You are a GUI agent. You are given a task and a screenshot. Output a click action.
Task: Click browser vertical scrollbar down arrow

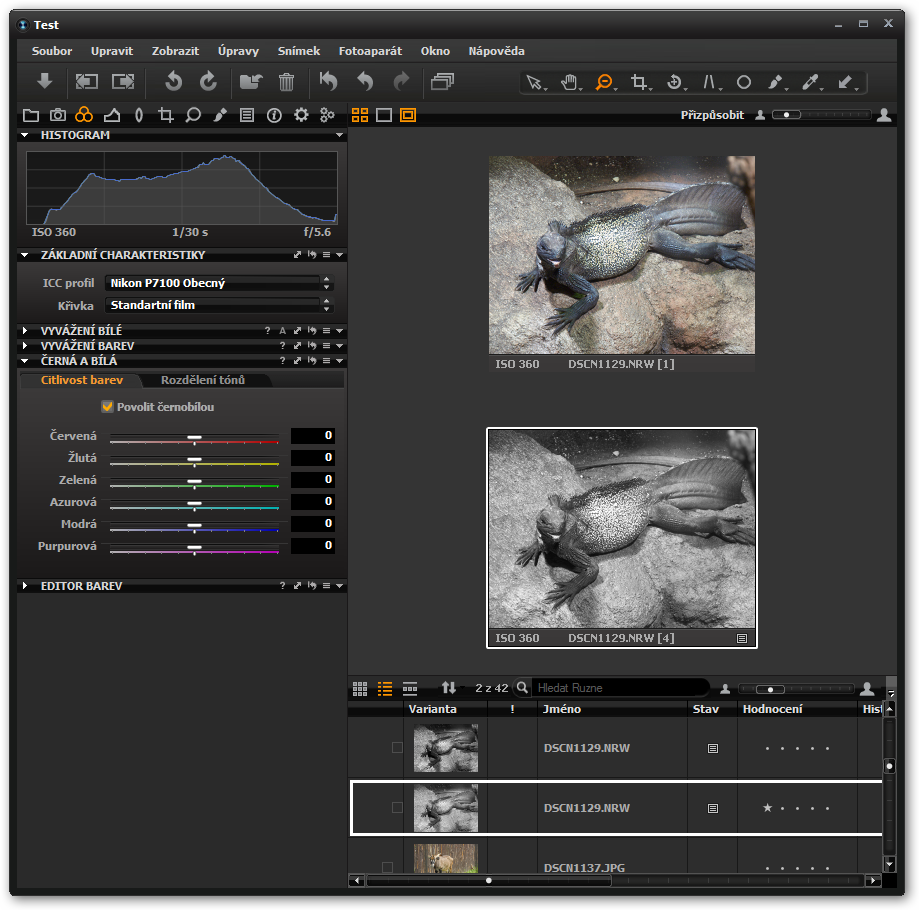pos(889,863)
